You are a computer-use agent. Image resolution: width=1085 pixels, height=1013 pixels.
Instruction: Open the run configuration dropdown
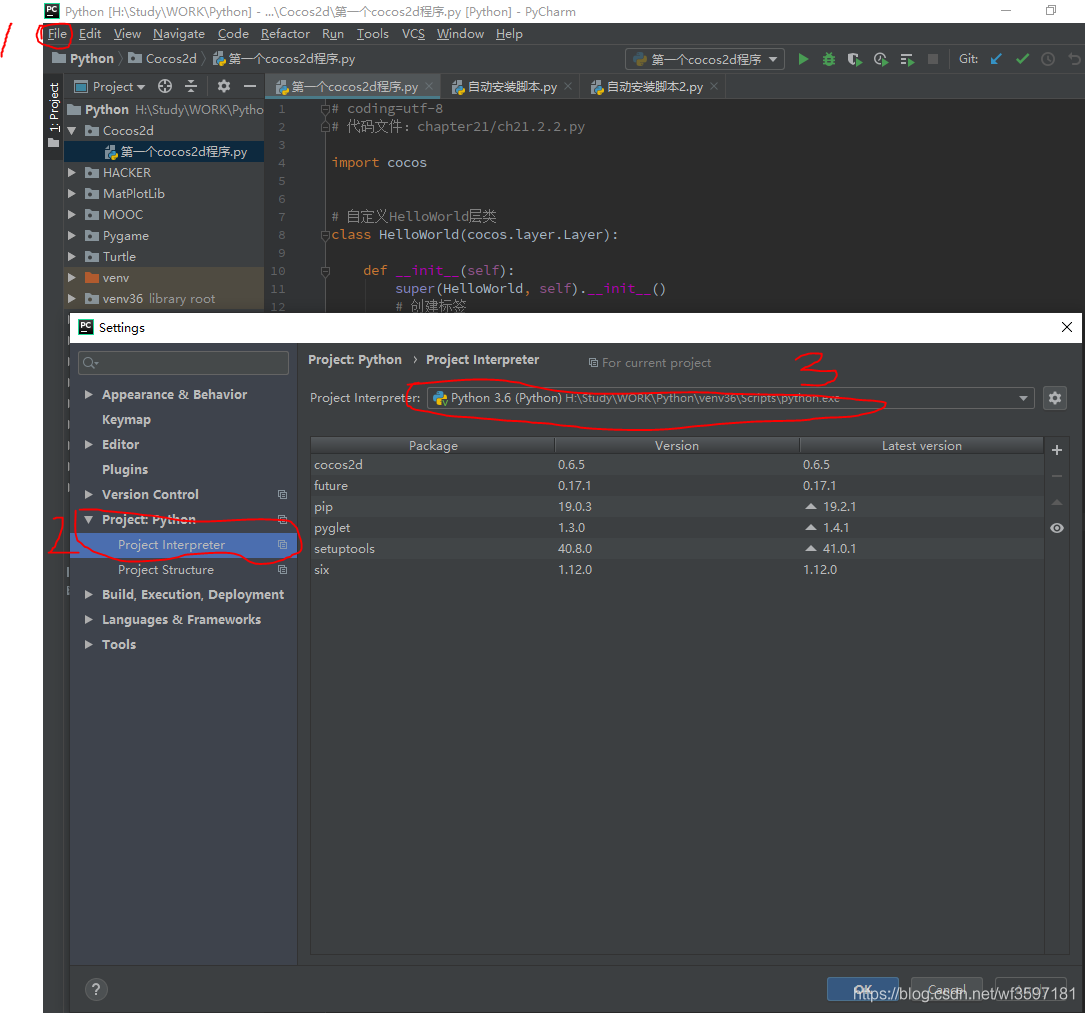(705, 60)
